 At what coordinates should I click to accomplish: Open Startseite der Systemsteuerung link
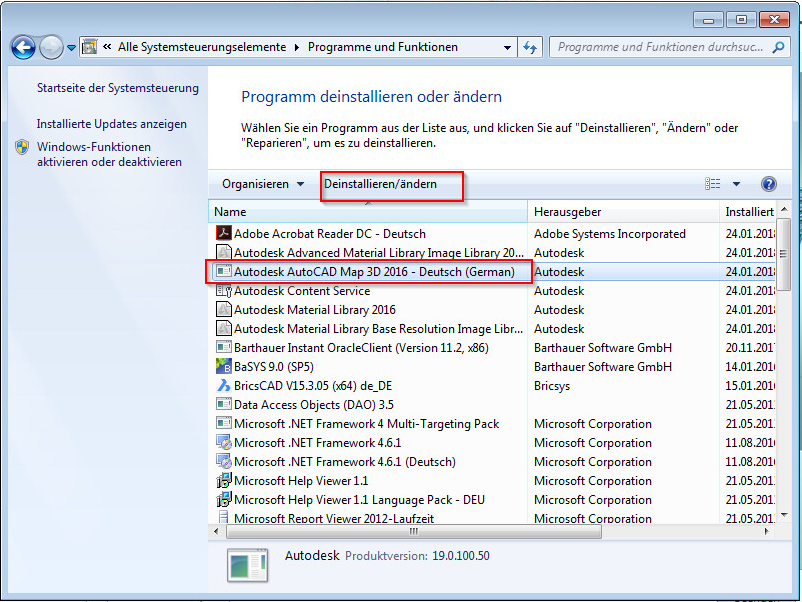pyautogui.click(x=117, y=88)
